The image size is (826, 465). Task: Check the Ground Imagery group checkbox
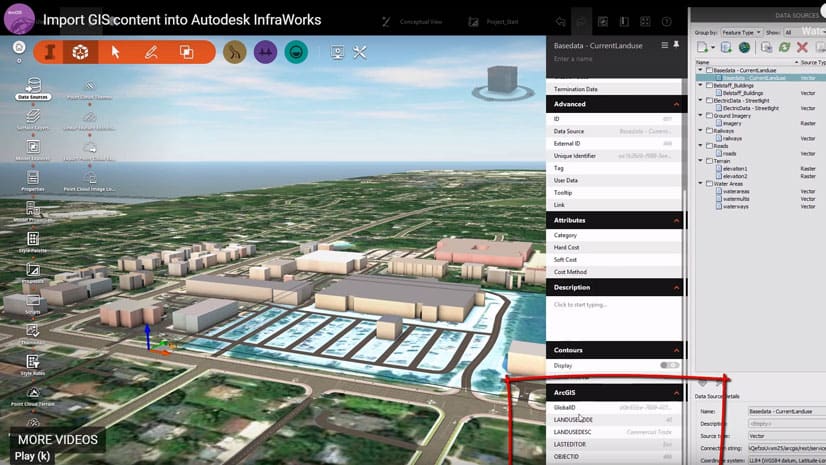pos(709,115)
